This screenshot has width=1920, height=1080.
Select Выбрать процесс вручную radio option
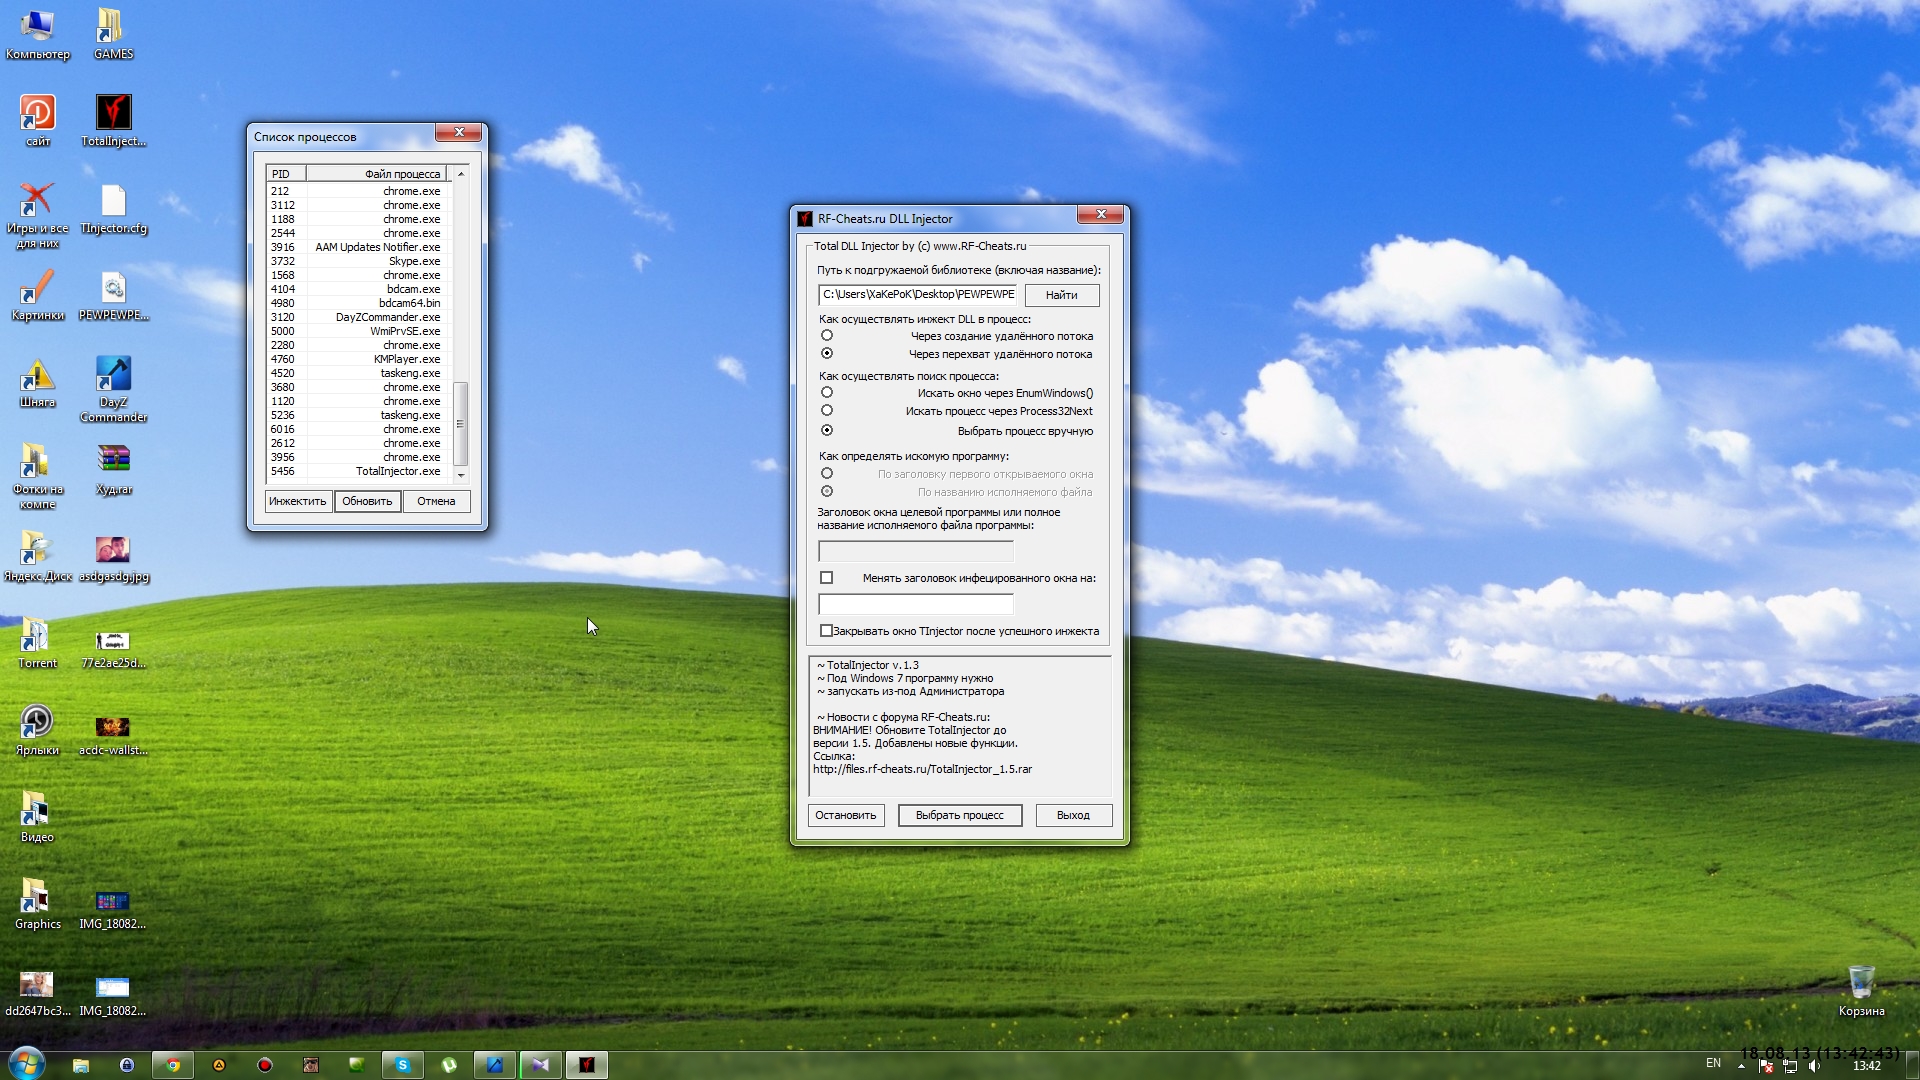pos(827,431)
